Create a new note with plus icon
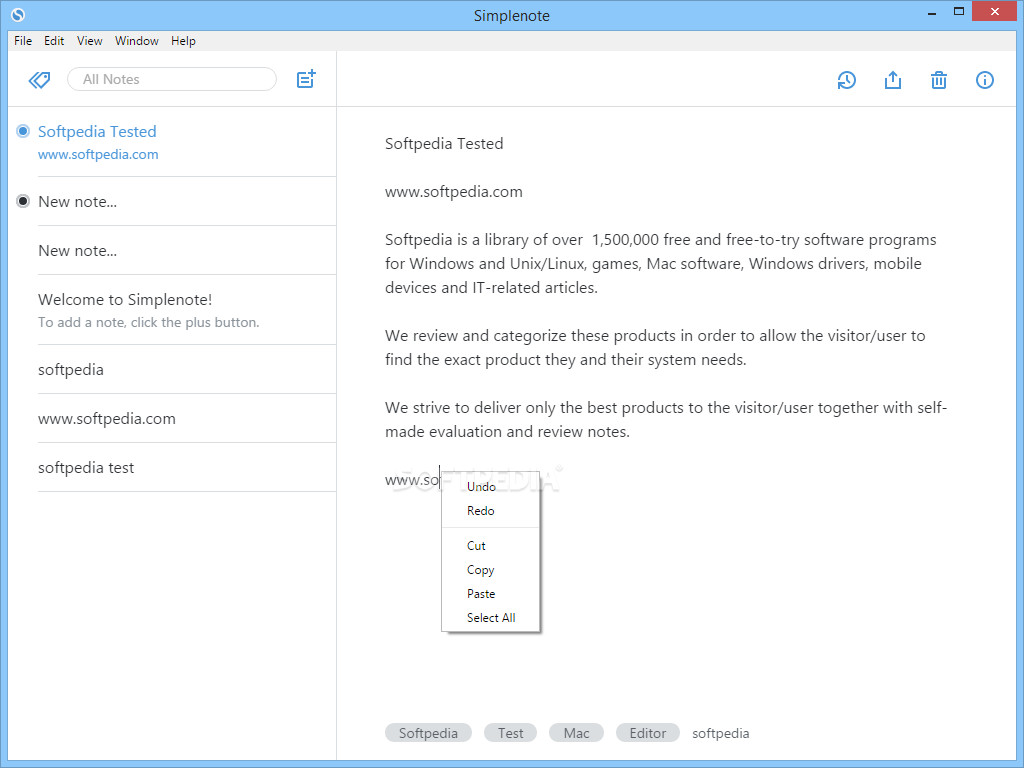This screenshot has width=1024, height=768. 306,79
